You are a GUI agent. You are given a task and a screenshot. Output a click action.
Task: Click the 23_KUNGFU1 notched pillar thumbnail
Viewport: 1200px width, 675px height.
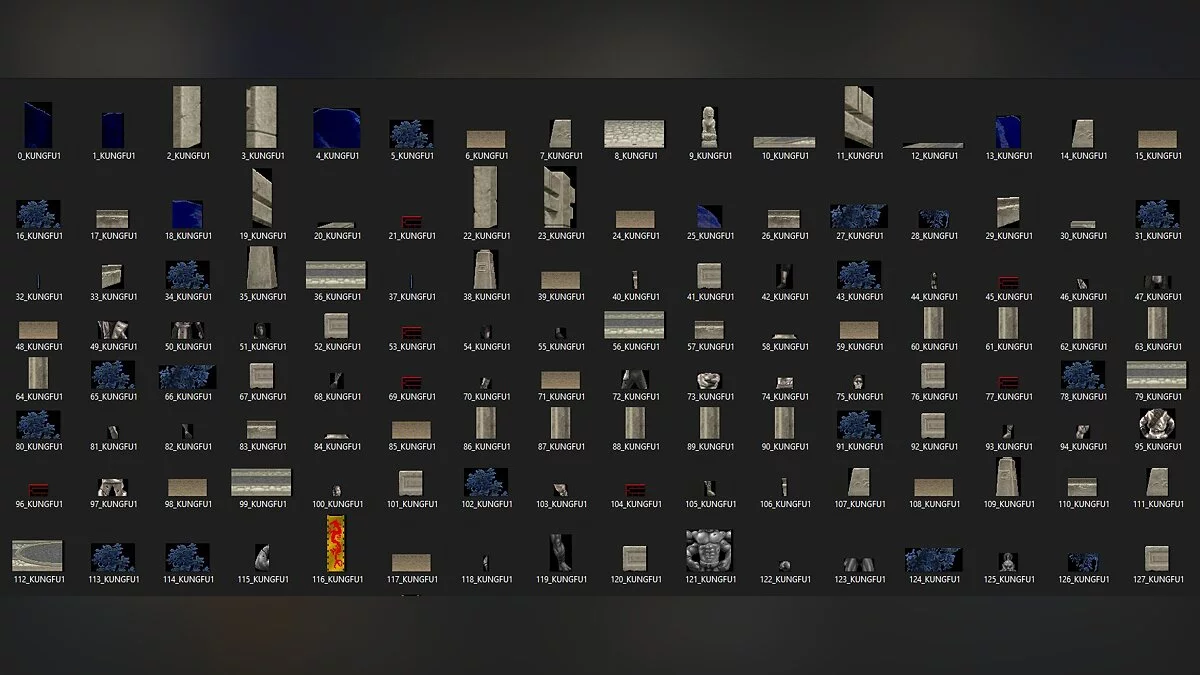[x=559, y=197]
